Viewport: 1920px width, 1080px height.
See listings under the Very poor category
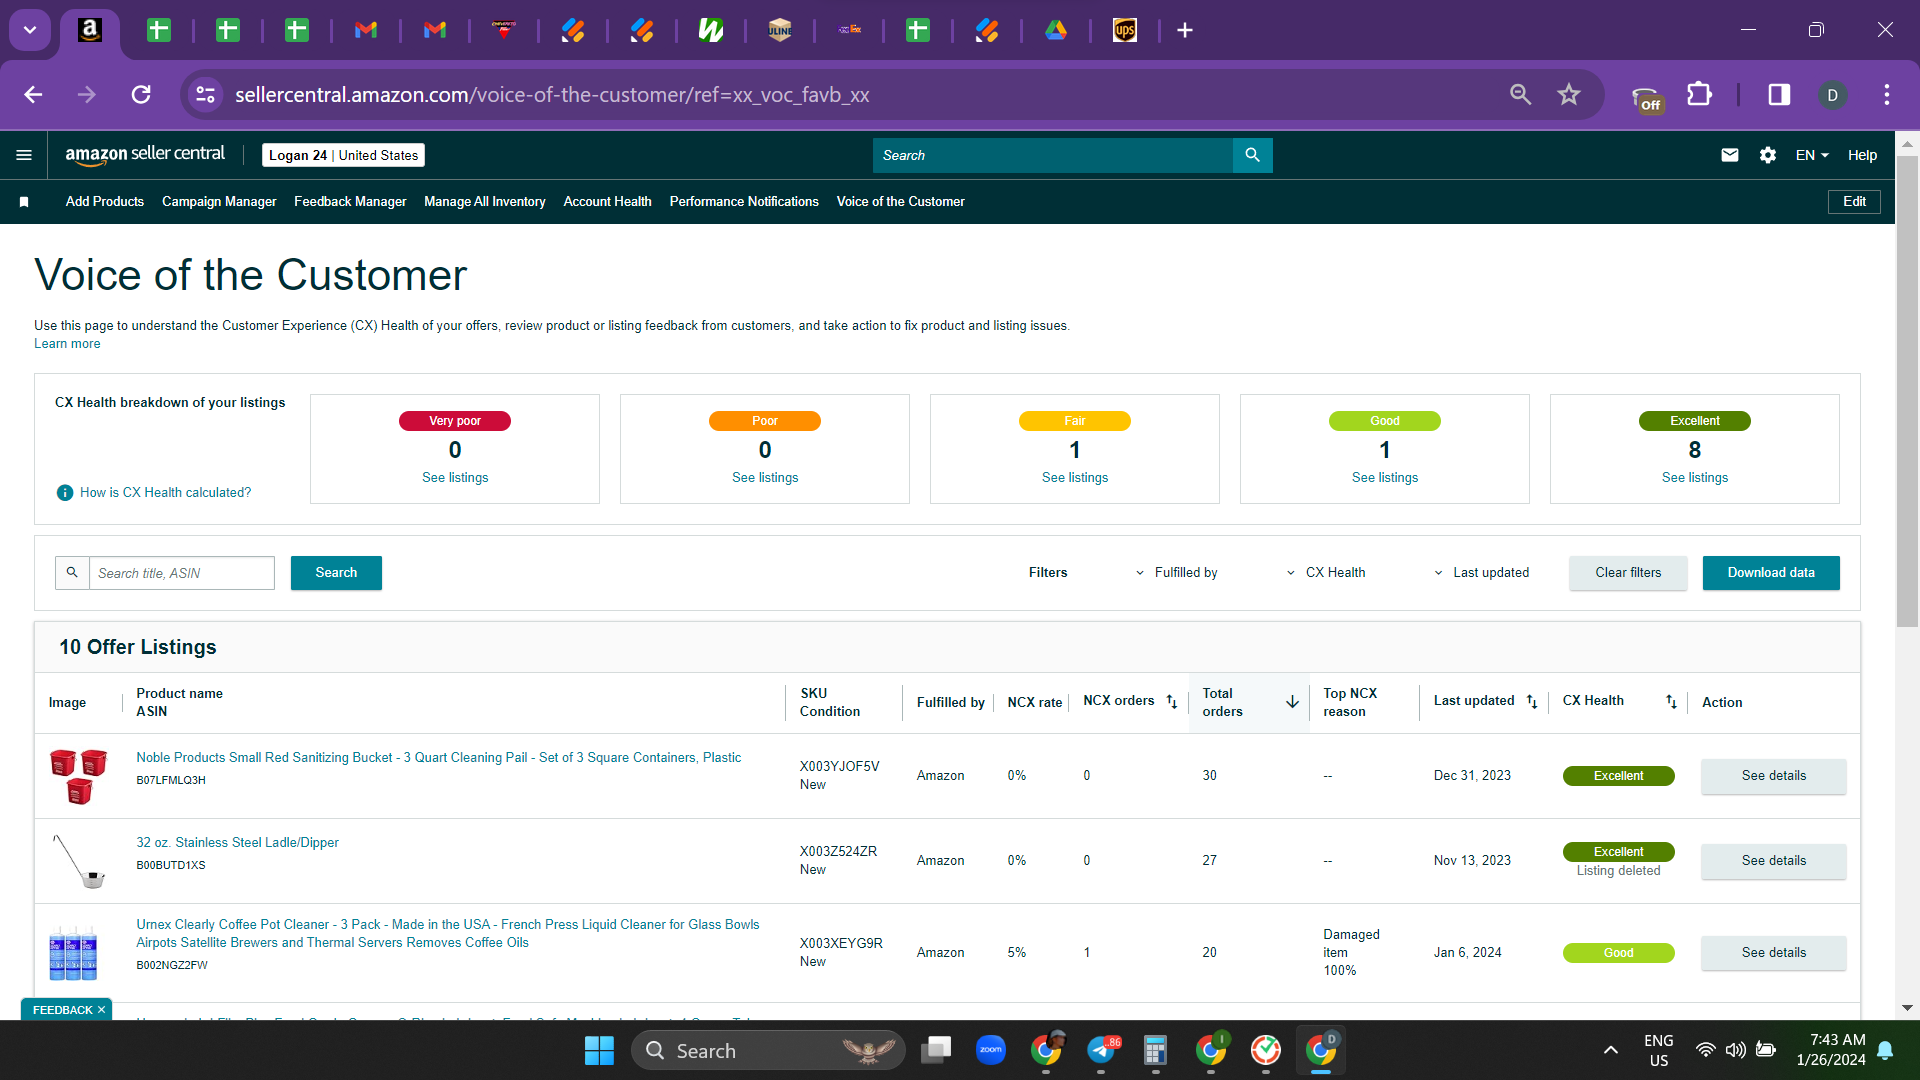[x=455, y=478]
